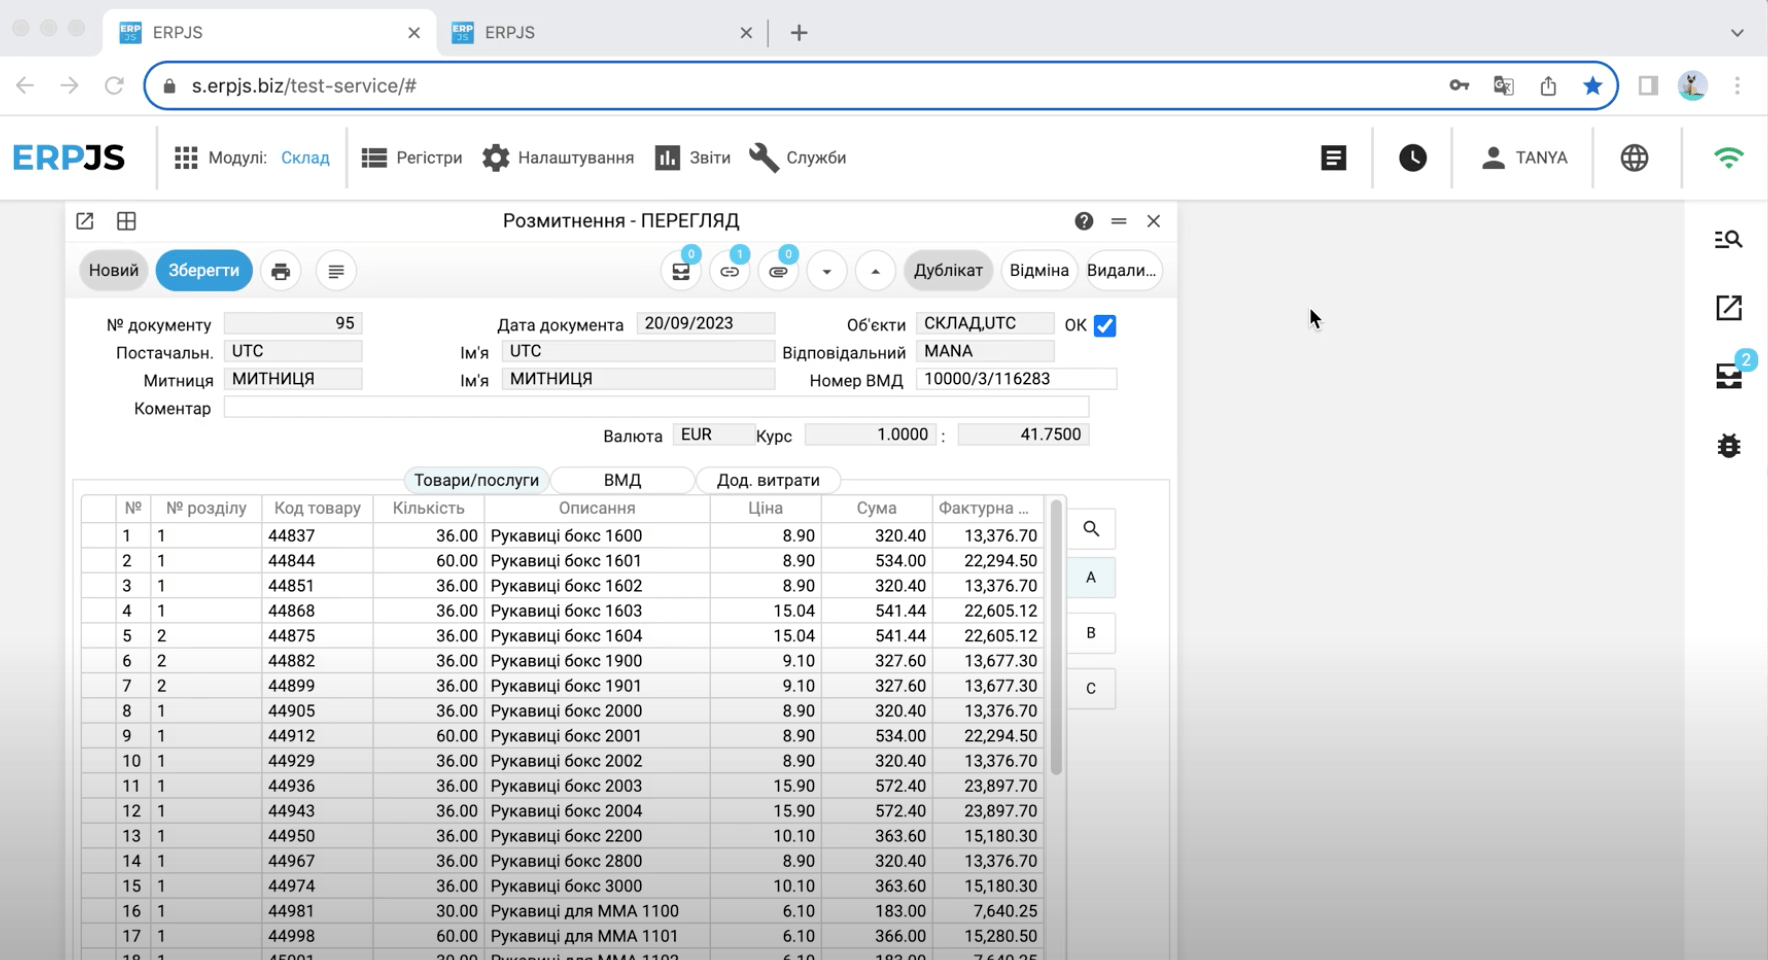Viewport: 1768px width, 960px height.
Task: Click the grid layout icon in form header
Action: pos(126,221)
